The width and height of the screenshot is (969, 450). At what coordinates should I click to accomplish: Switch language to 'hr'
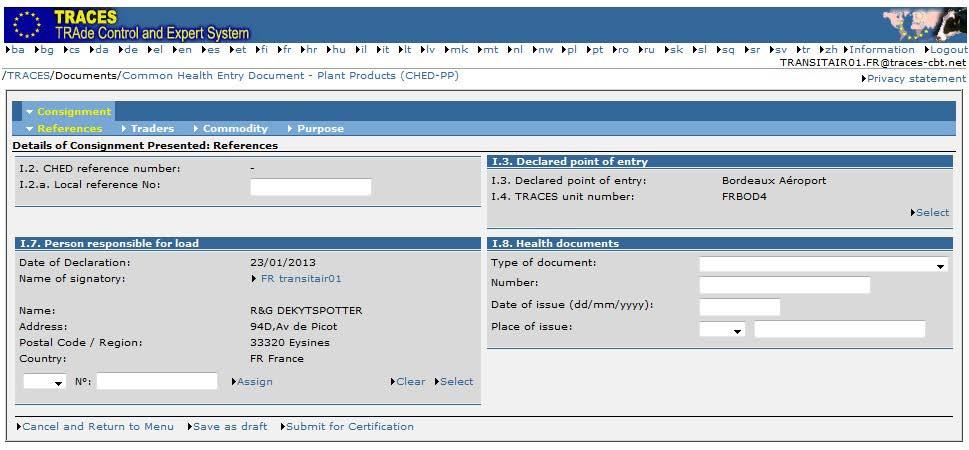(309, 50)
